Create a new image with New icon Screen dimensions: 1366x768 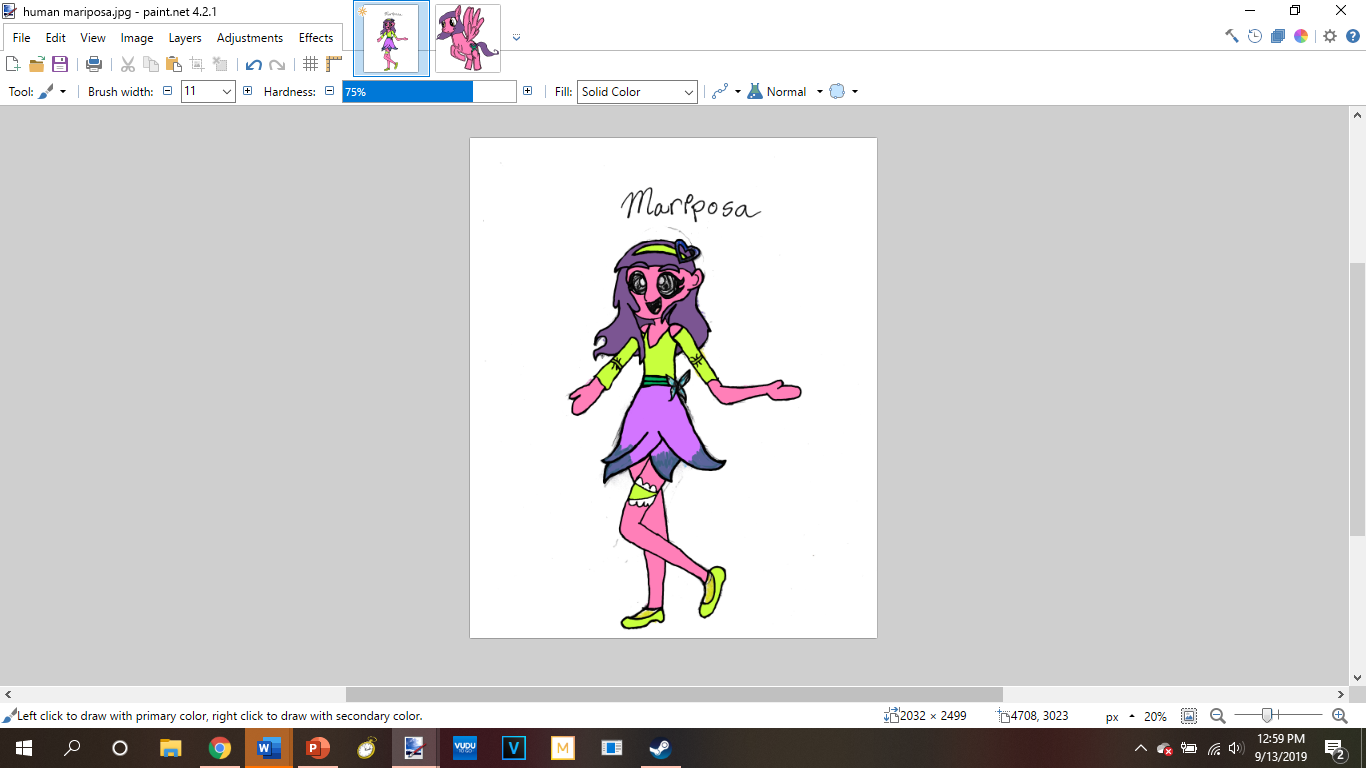coord(13,64)
